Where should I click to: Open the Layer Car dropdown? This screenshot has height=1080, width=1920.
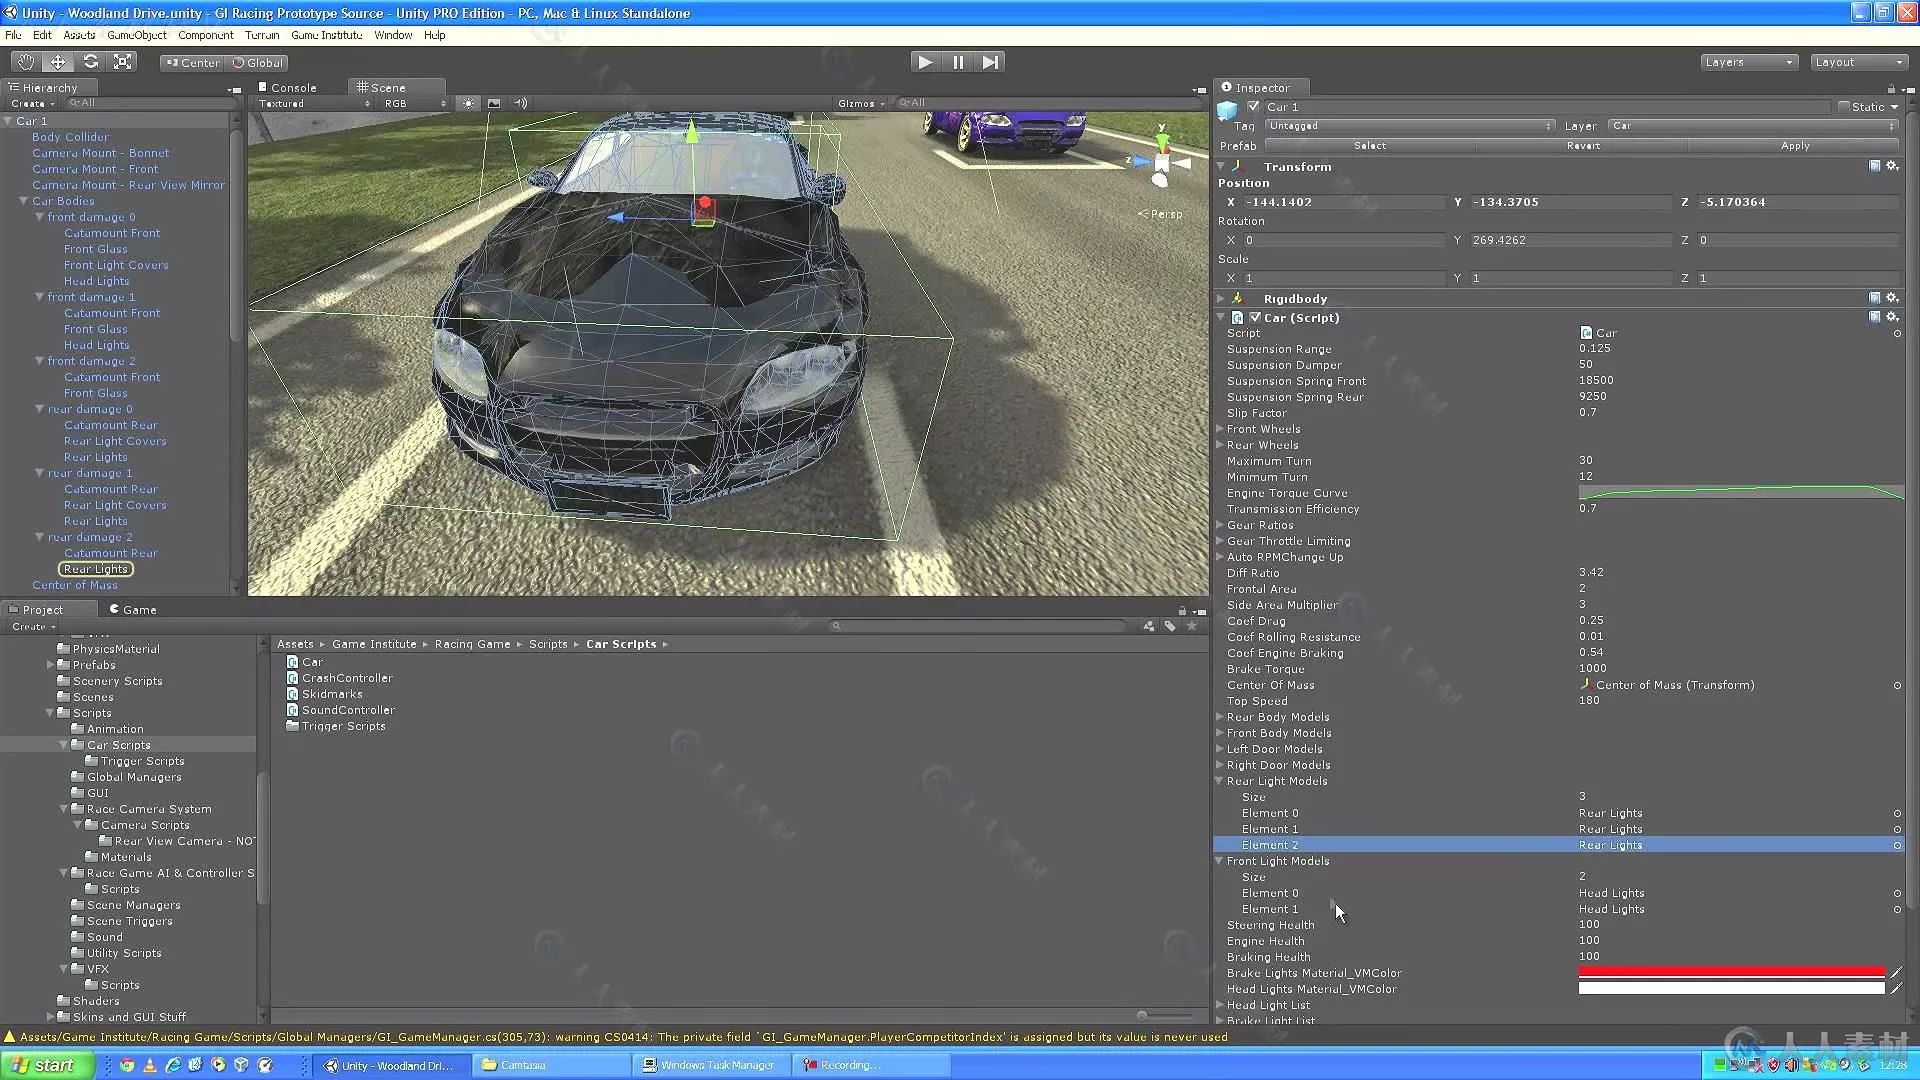pos(1752,126)
